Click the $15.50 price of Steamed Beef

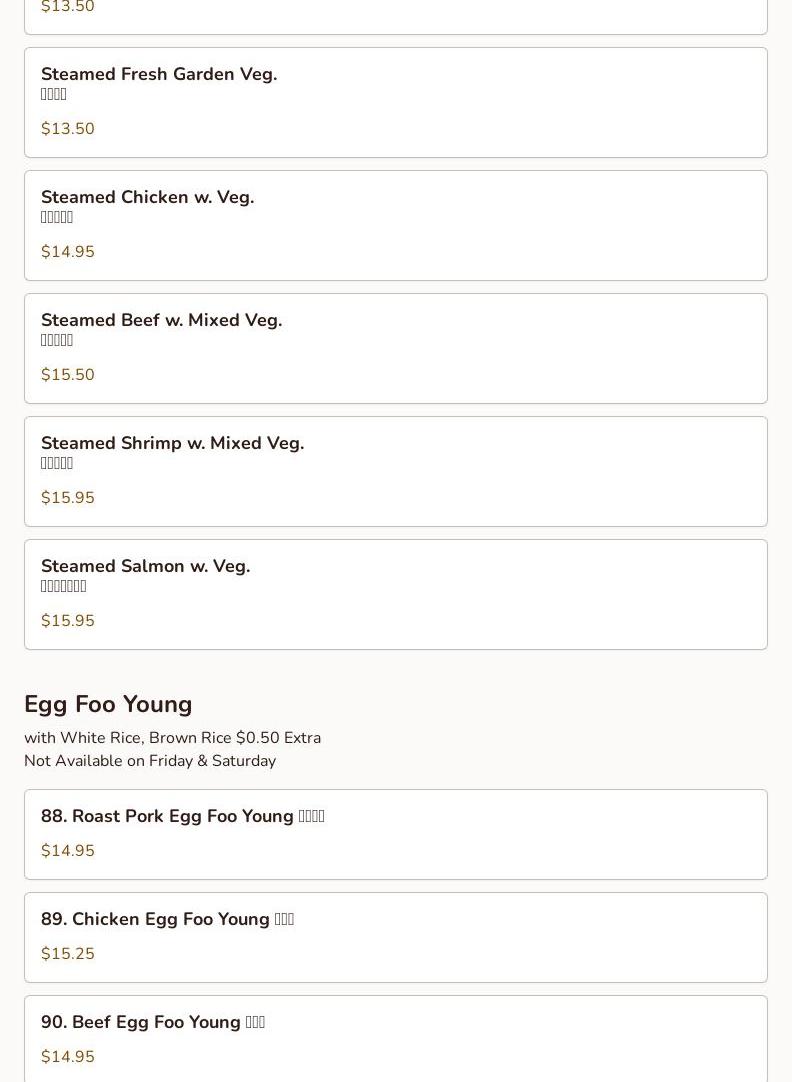click(68, 375)
